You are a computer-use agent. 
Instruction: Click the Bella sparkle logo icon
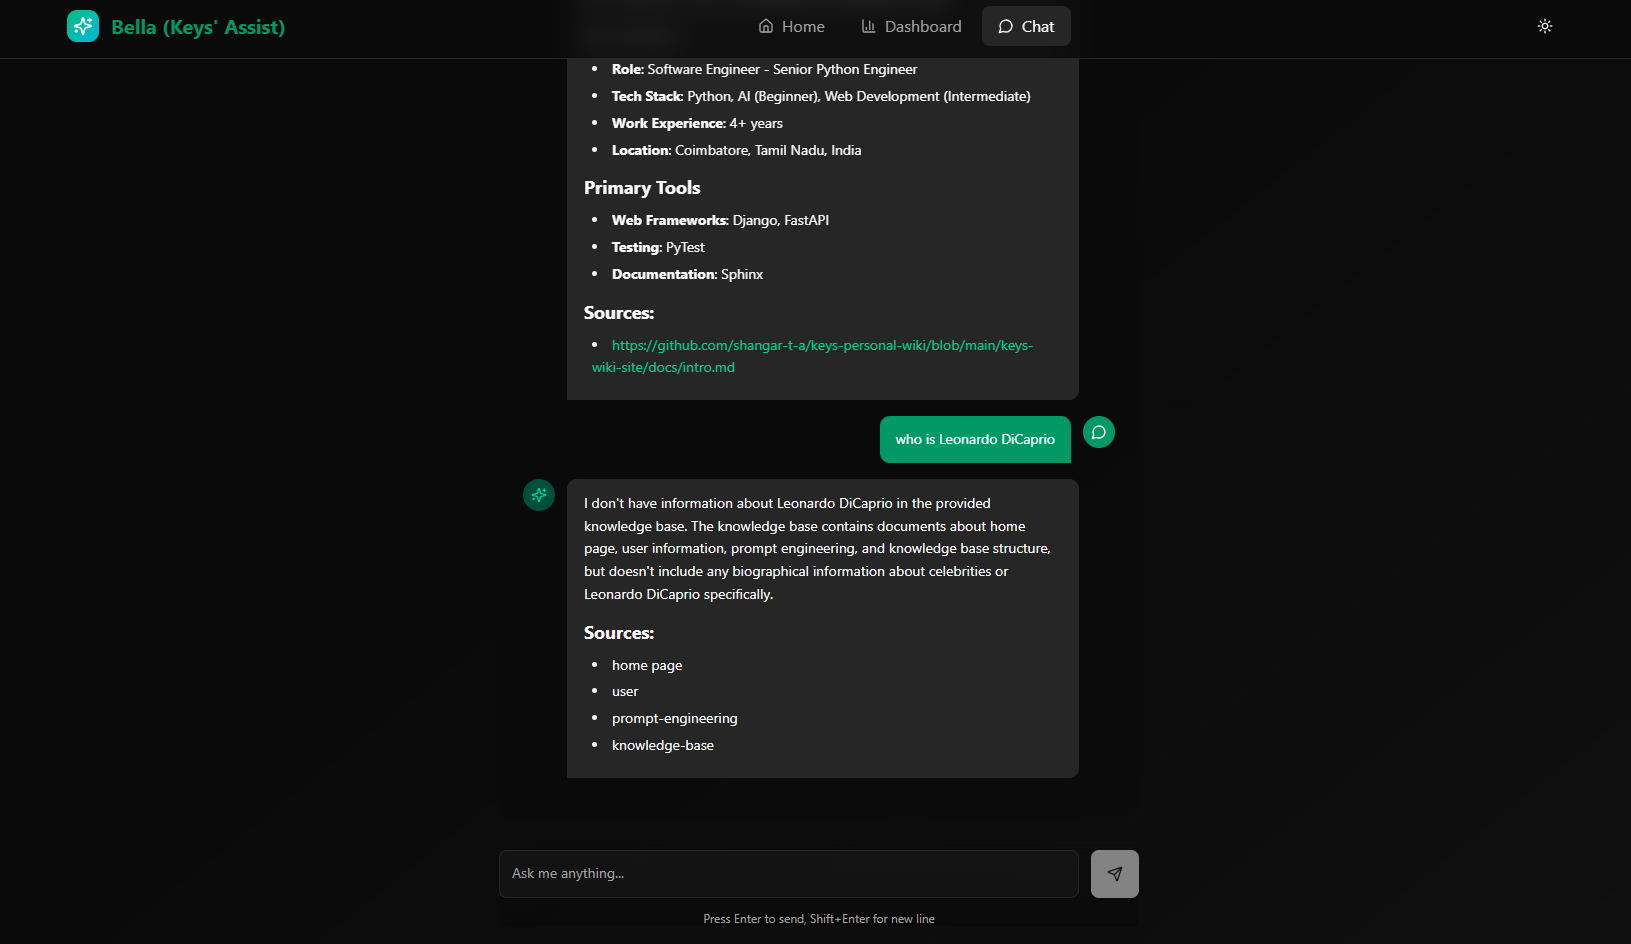pyautogui.click(x=83, y=27)
